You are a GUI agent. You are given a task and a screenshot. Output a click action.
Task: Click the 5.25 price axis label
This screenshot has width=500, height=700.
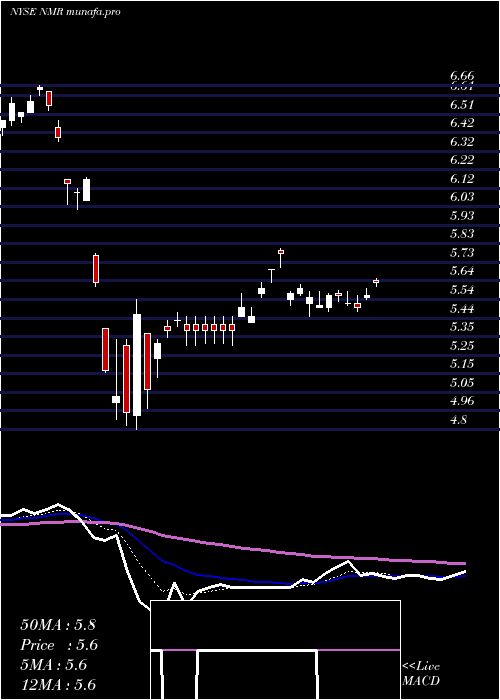(x=462, y=346)
